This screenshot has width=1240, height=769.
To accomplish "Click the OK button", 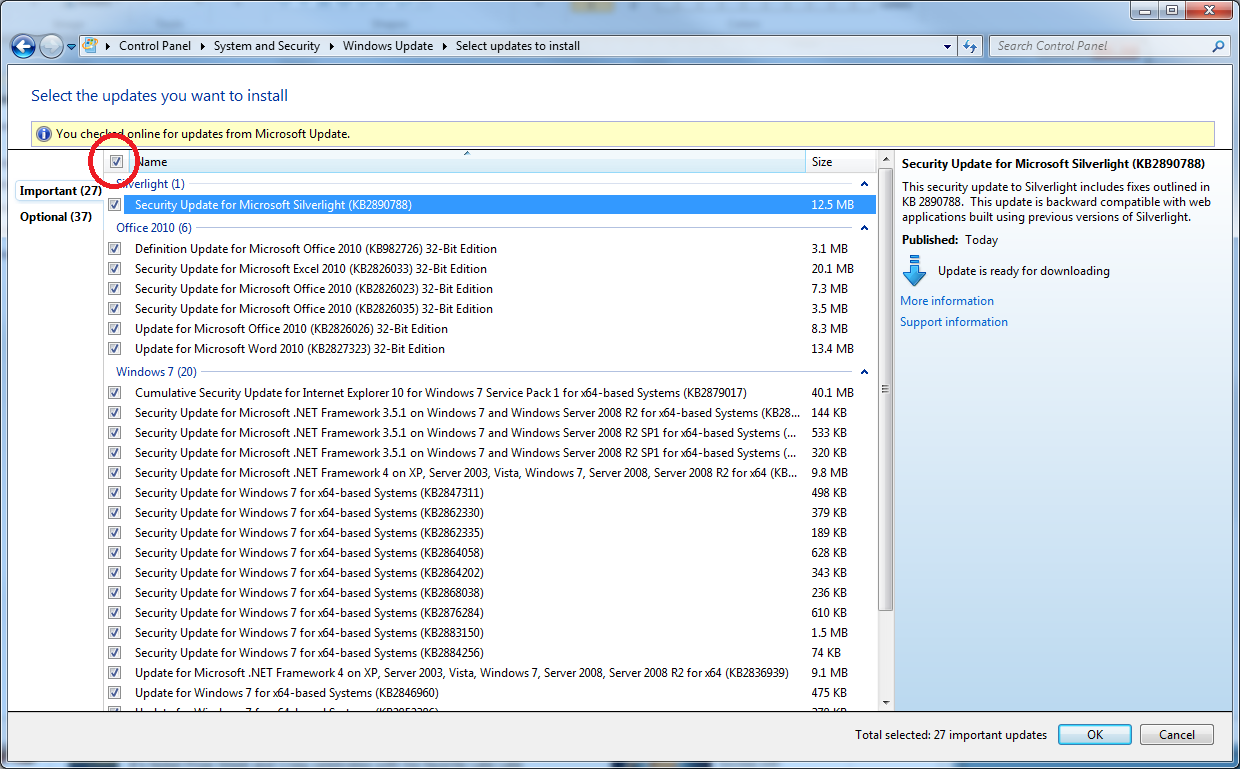I will 1095,734.
